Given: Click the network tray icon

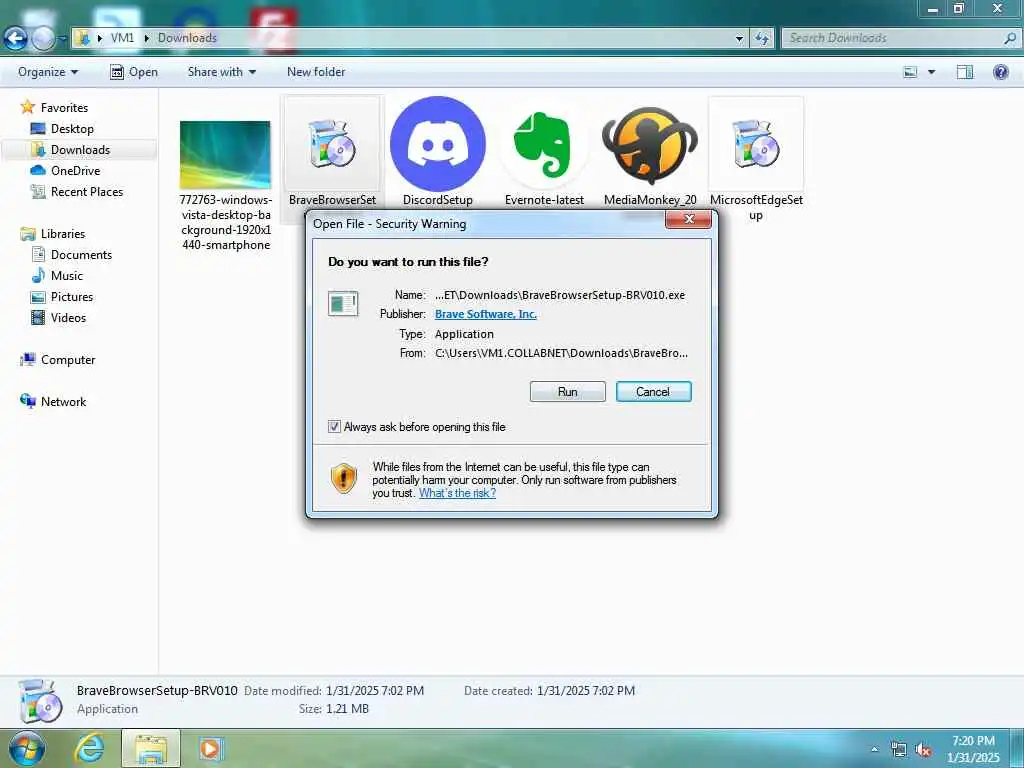Looking at the screenshot, I should pos(899,749).
